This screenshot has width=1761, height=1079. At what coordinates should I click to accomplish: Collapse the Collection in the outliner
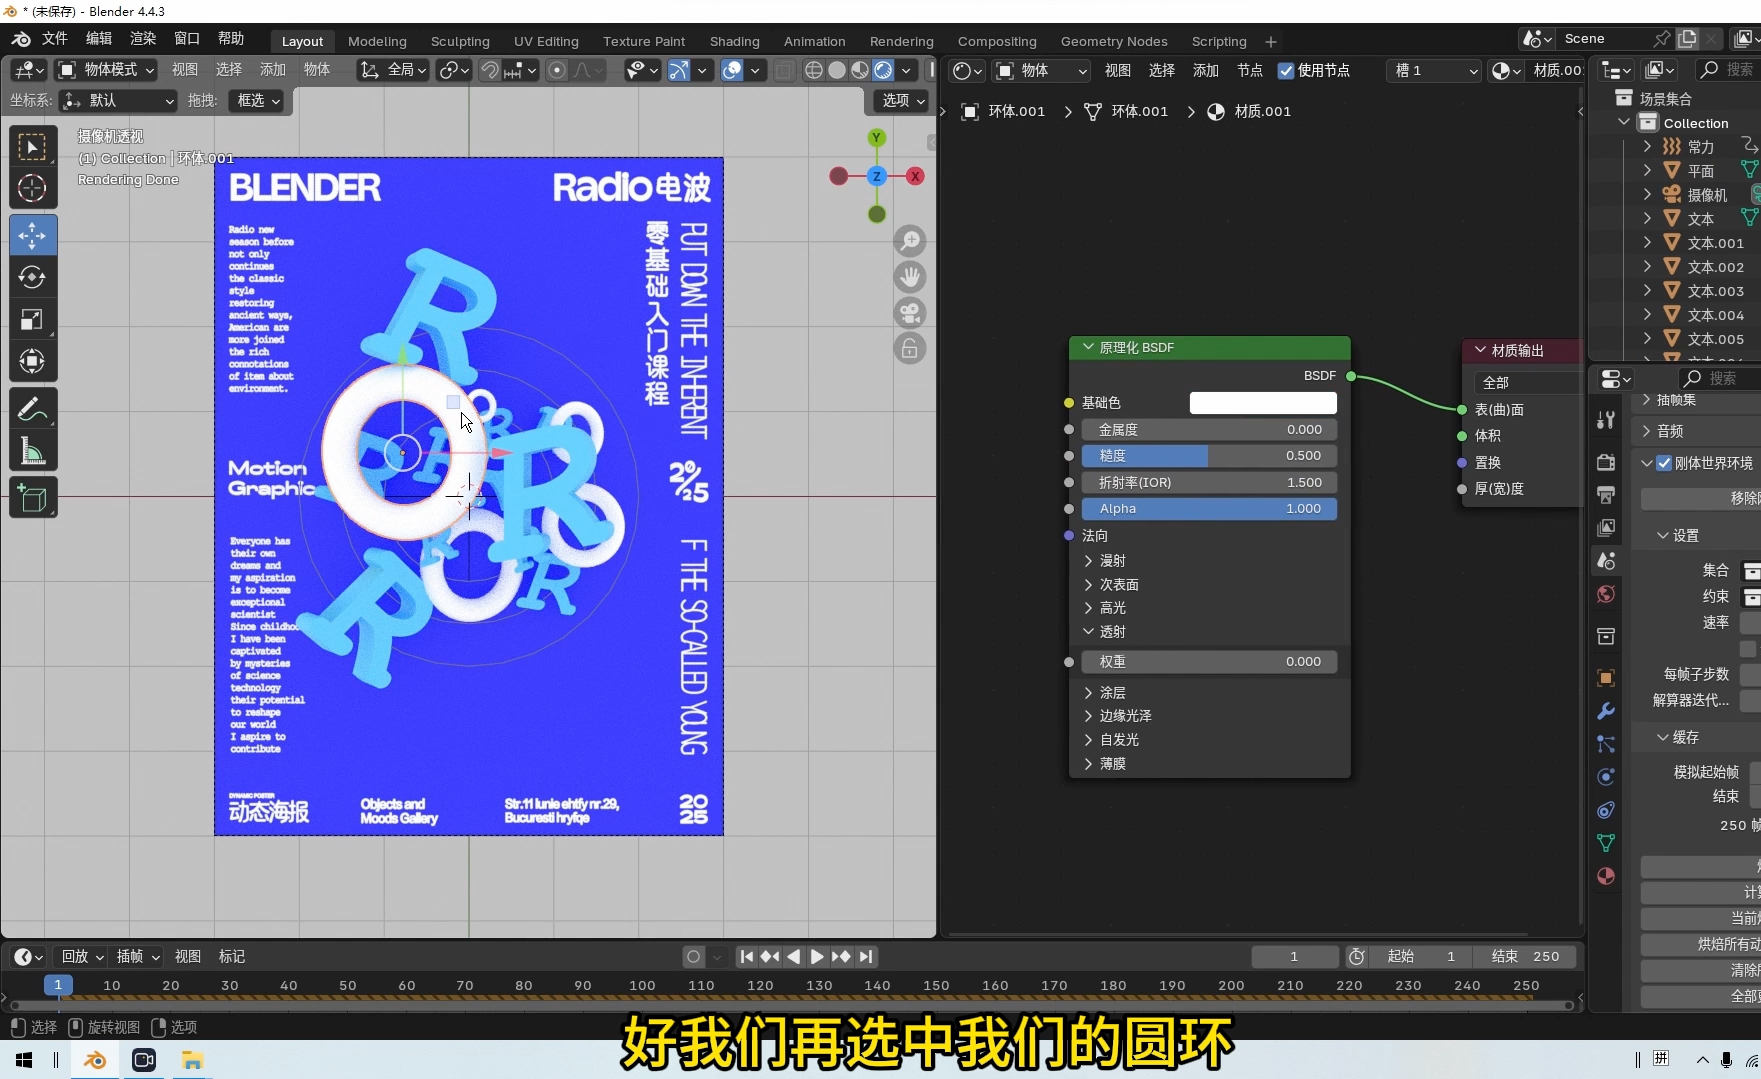point(1624,122)
